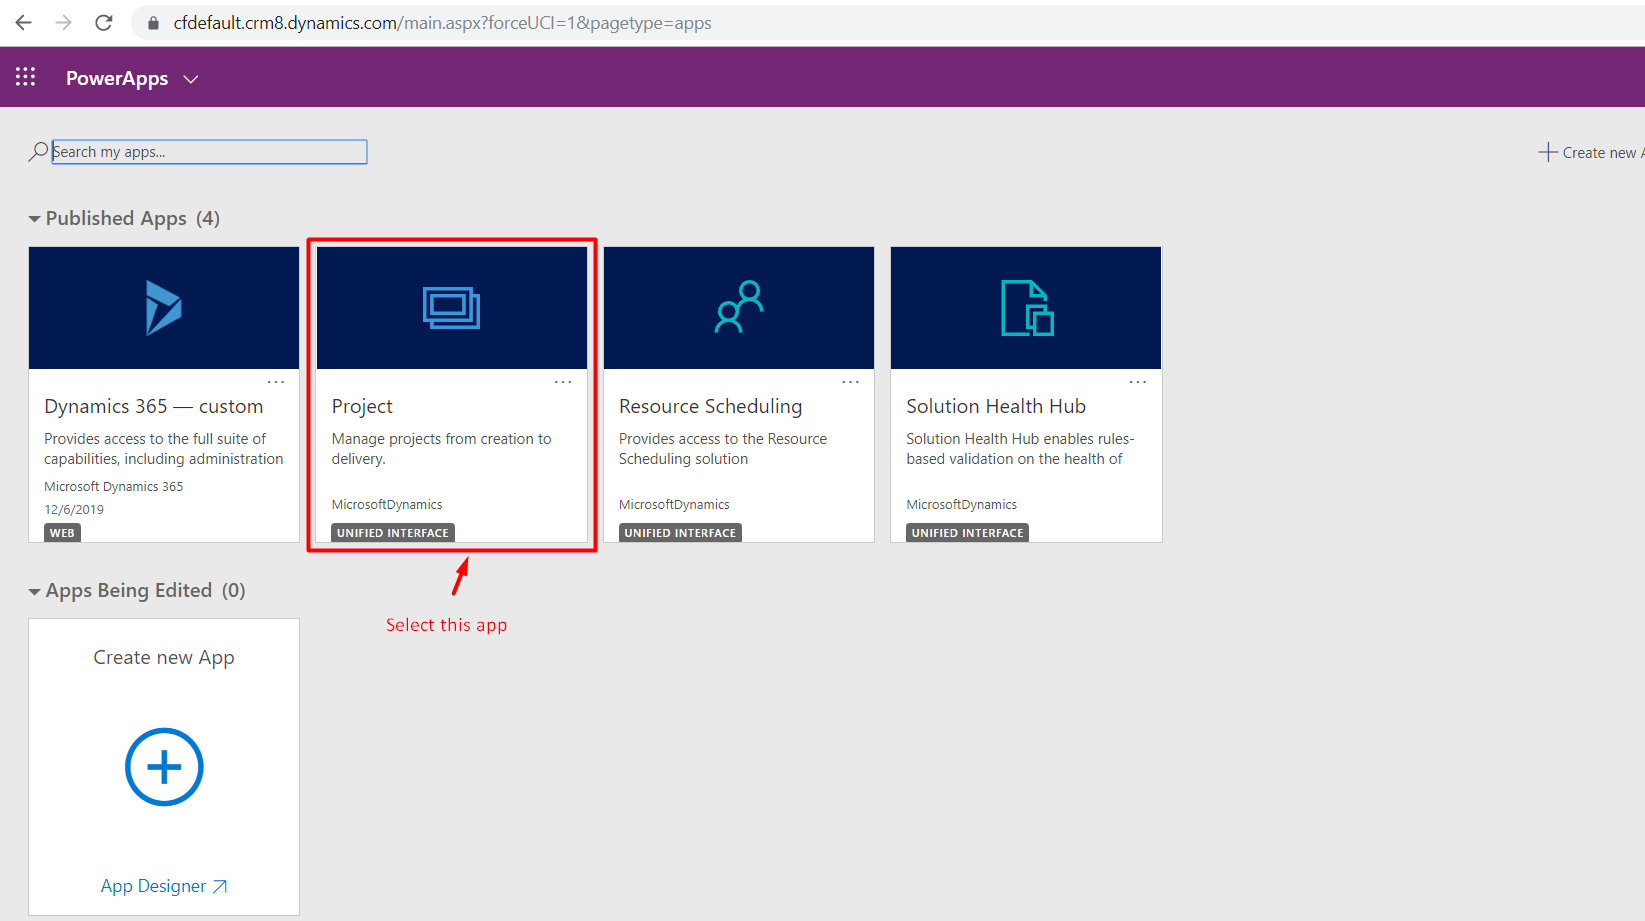Select the Solution Health Hub title
Viewport: 1645px width, 921px height.
coord(996,406)
